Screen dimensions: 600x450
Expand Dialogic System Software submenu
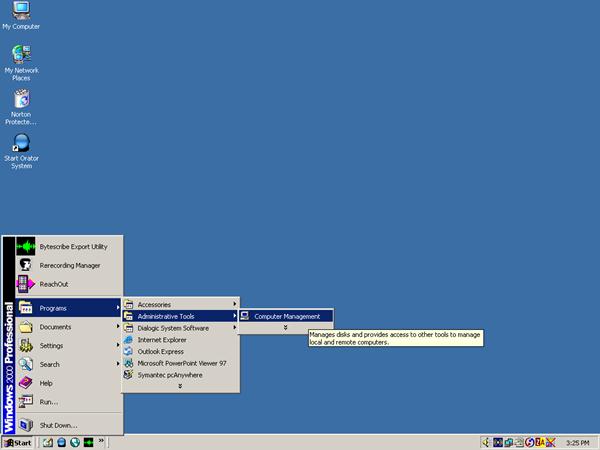(181, 328)
